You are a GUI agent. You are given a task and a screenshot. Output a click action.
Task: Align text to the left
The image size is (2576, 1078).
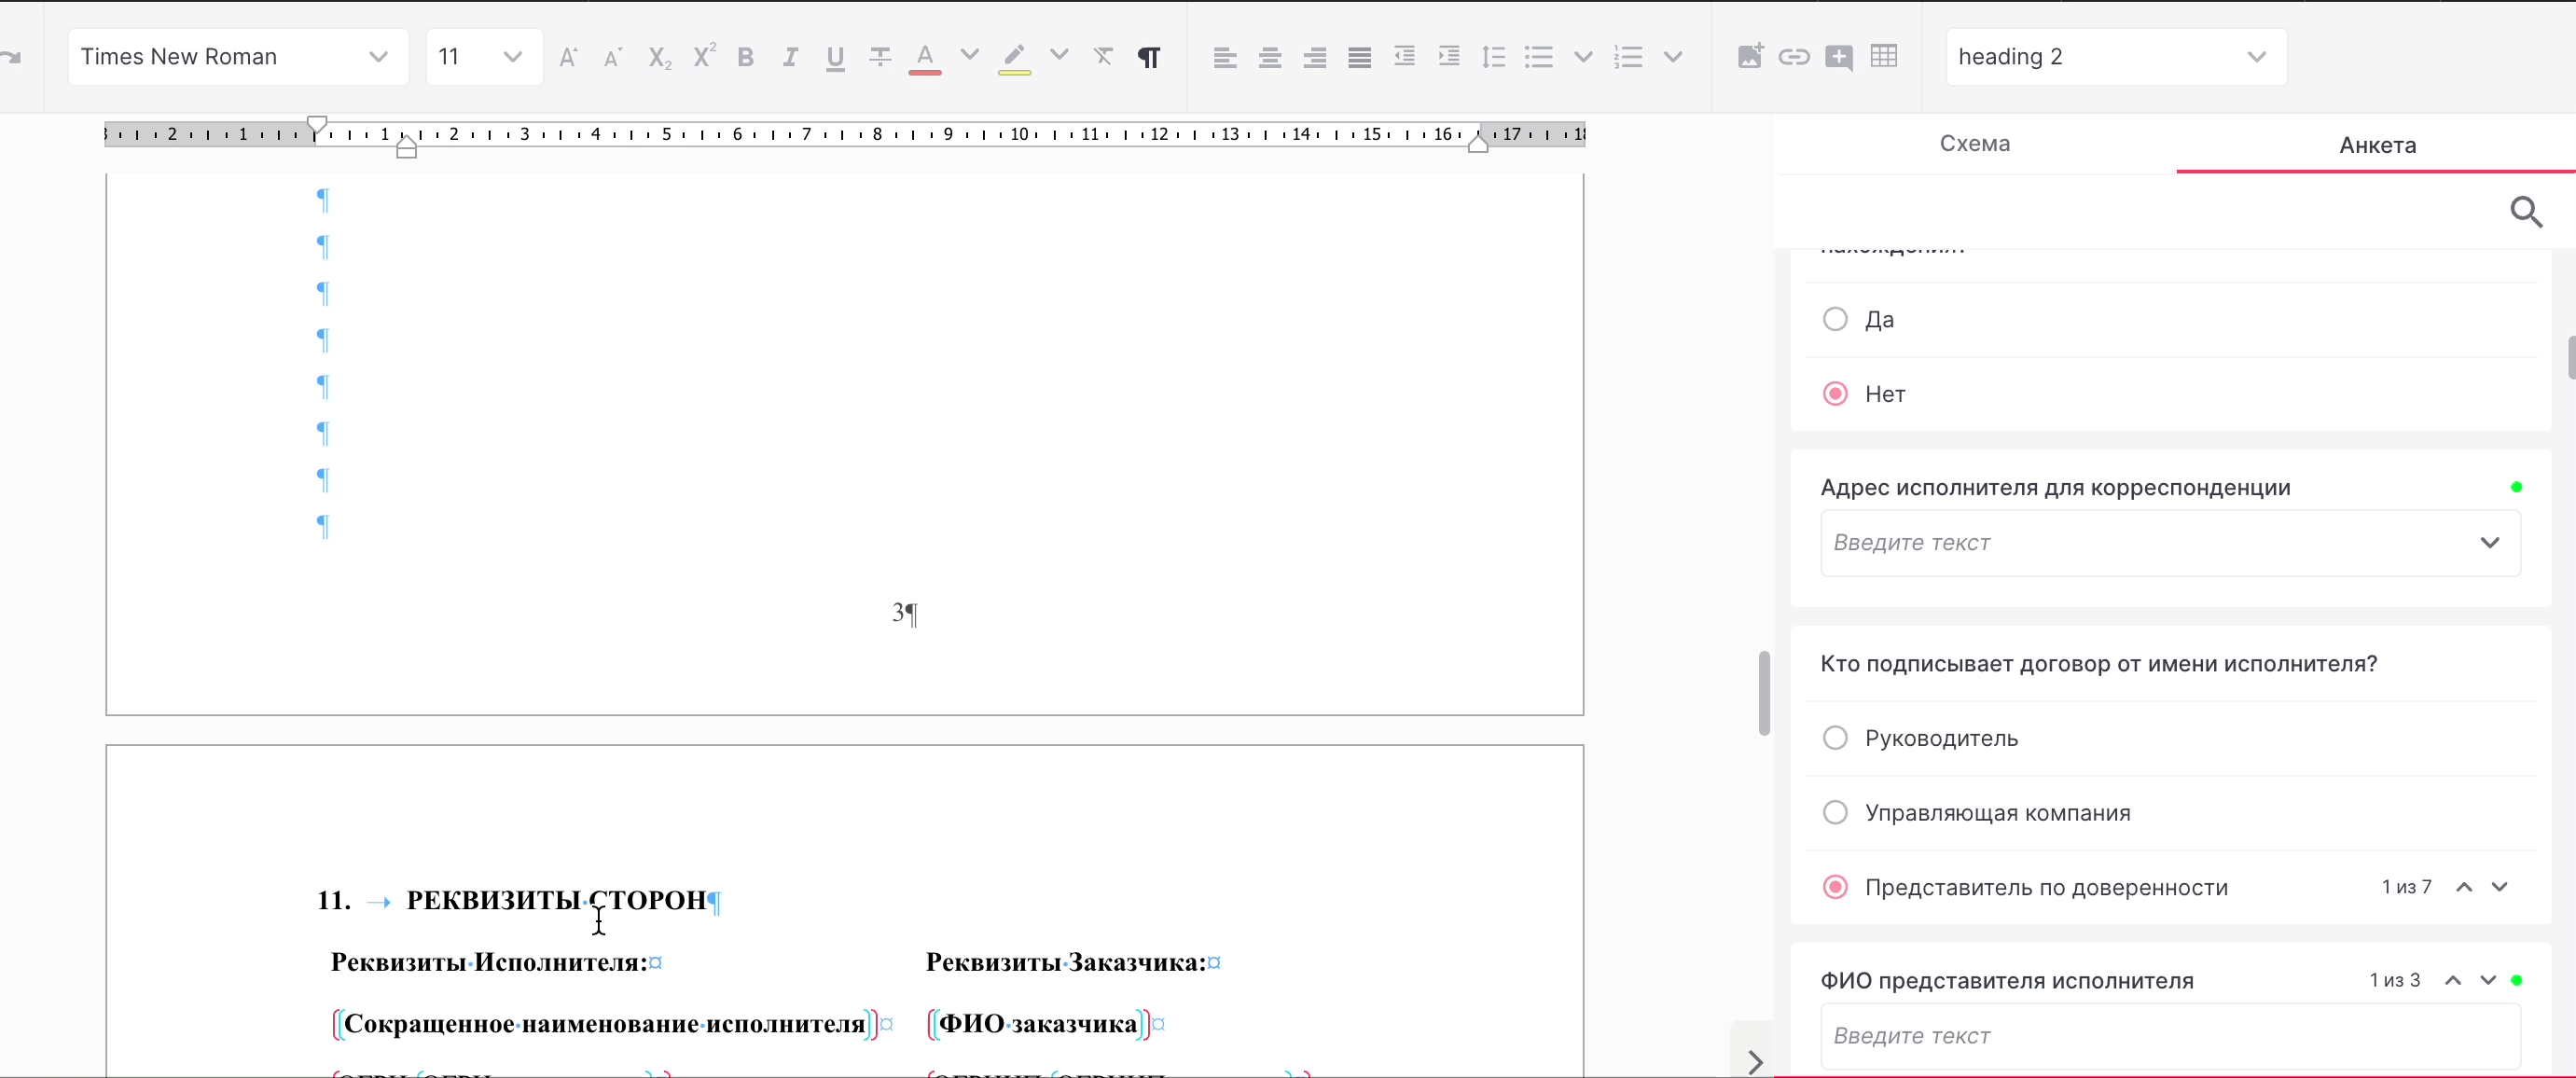tap(1225, 57)
